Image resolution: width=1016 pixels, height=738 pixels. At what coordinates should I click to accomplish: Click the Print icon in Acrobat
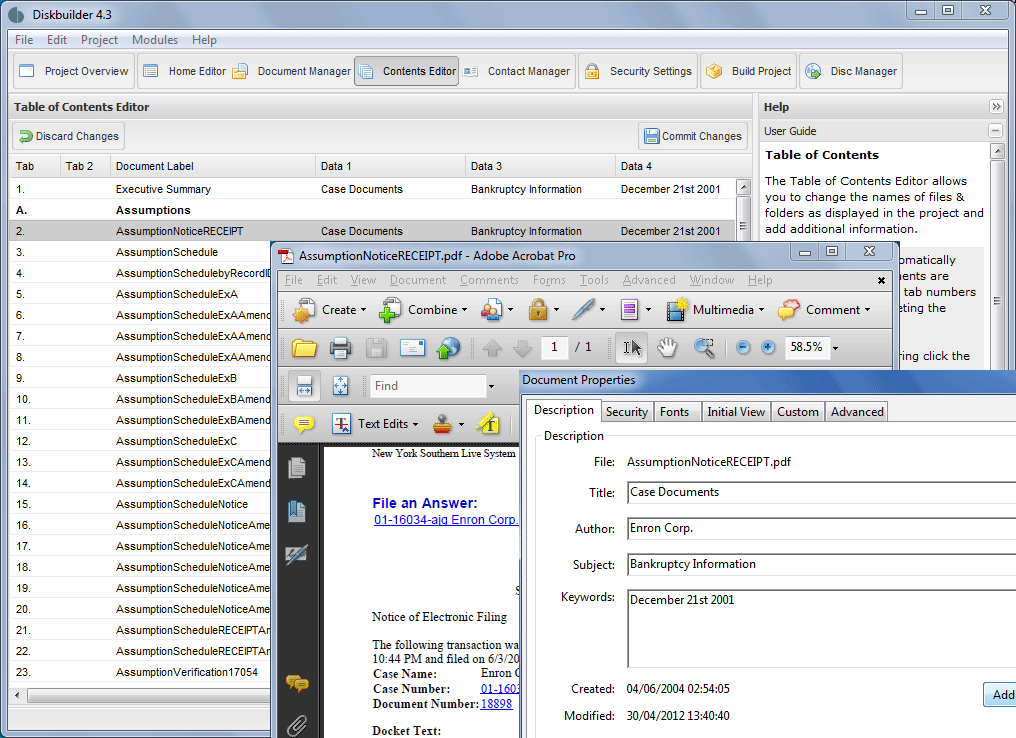[340, 349]
